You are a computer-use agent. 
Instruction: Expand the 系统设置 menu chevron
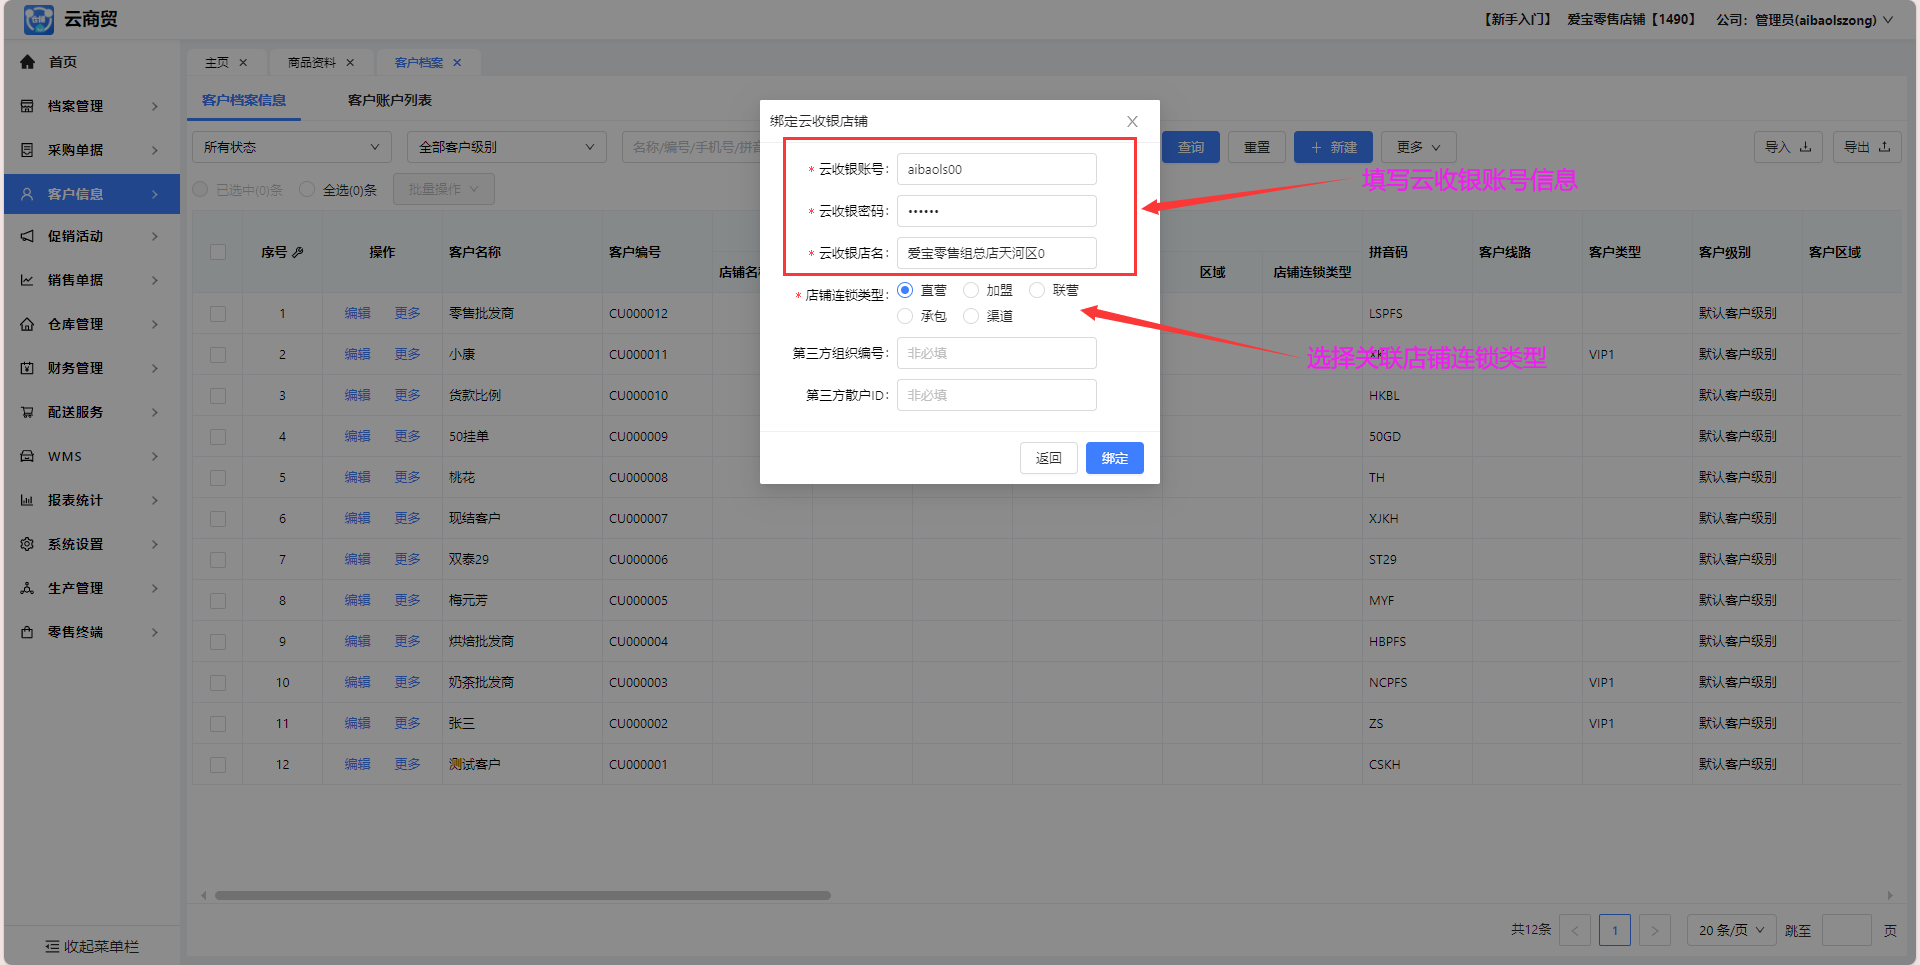[x=155, y=544]
